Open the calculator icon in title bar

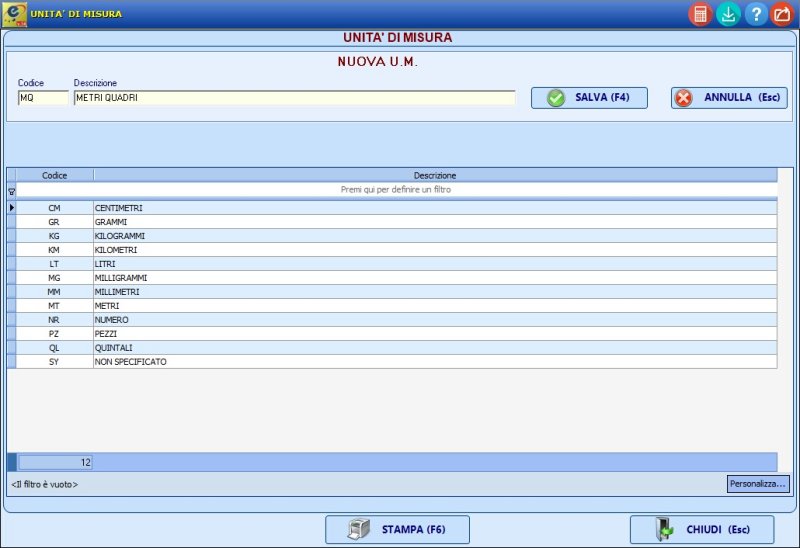click(700, 14)
